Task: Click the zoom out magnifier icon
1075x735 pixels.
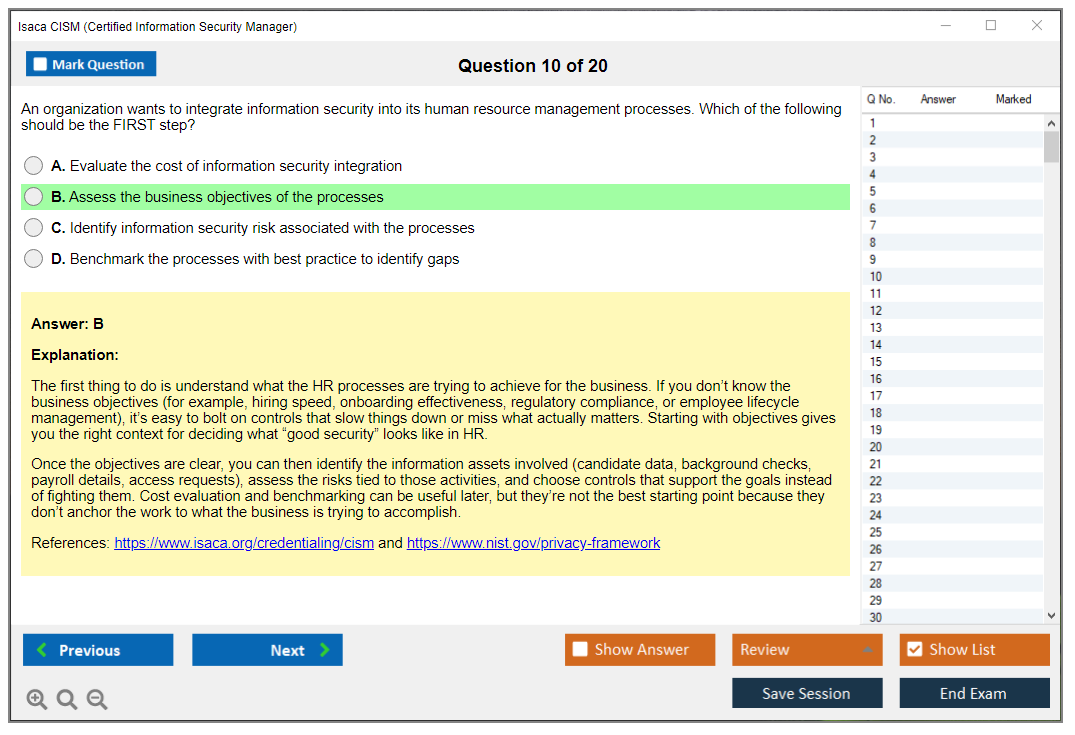Action: tap(97, 699)
